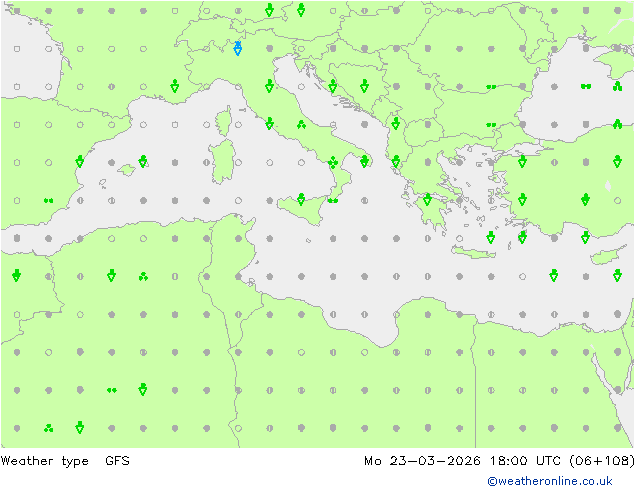Select the rain symbol over Morocco's western edge

pos(17,275)
